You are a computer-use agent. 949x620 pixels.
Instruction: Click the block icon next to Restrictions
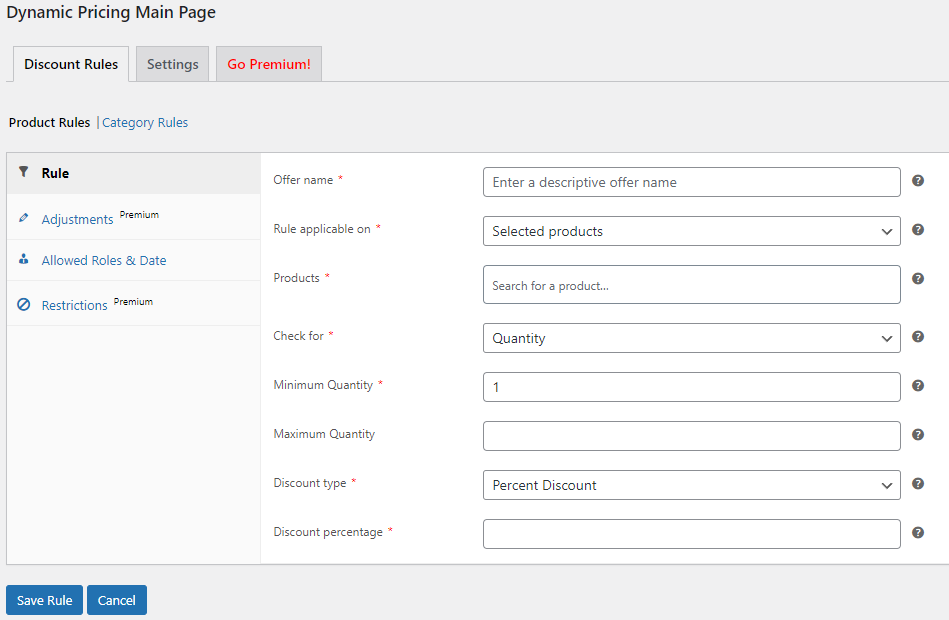24,303
